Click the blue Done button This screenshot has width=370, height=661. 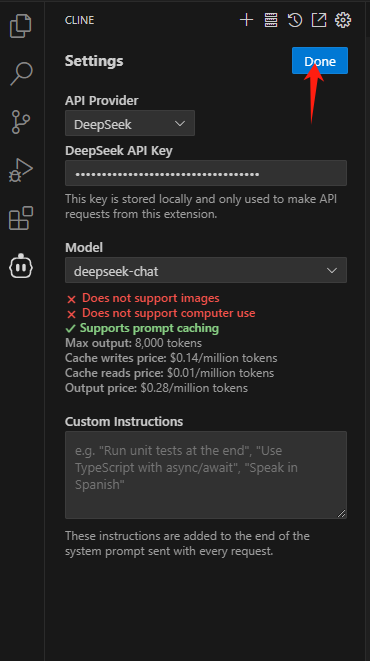320,61
